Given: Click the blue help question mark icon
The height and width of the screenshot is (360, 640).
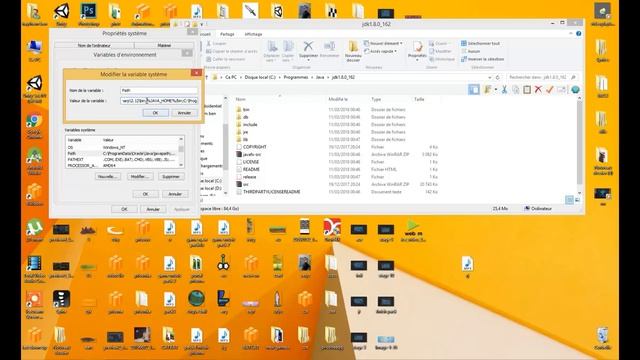Looking at the screenshot, I should tap(578, 34).
